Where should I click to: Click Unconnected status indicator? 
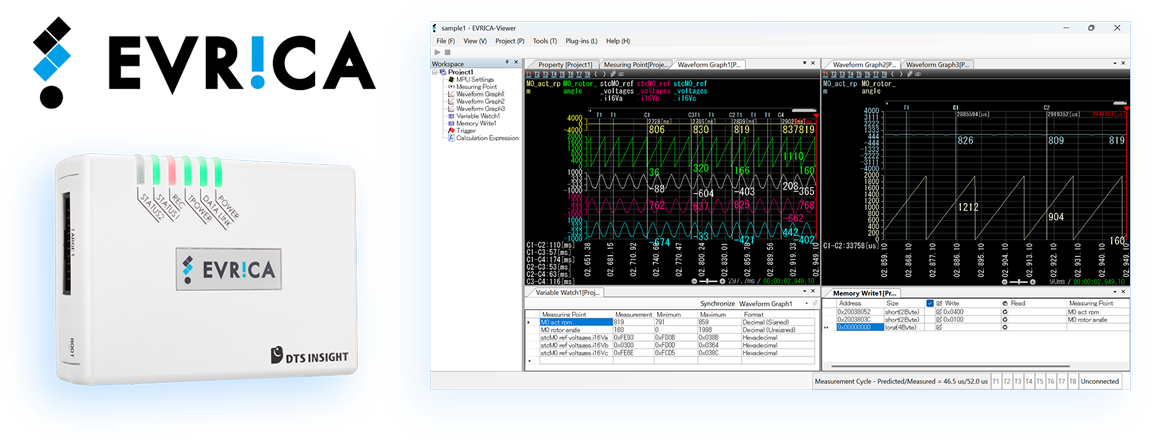(1099, 381)
